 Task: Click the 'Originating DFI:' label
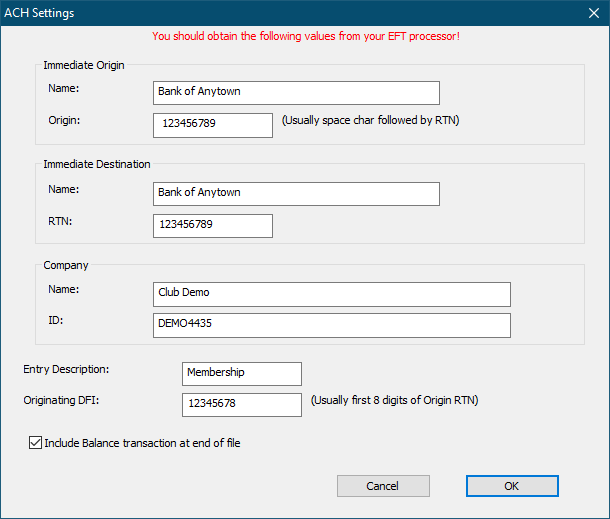(64, 400)
